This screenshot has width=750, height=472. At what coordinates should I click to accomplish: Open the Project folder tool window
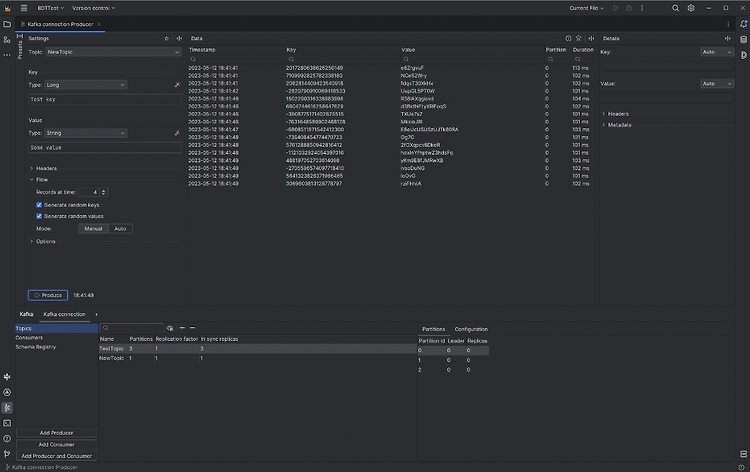[x=7, y=24]
